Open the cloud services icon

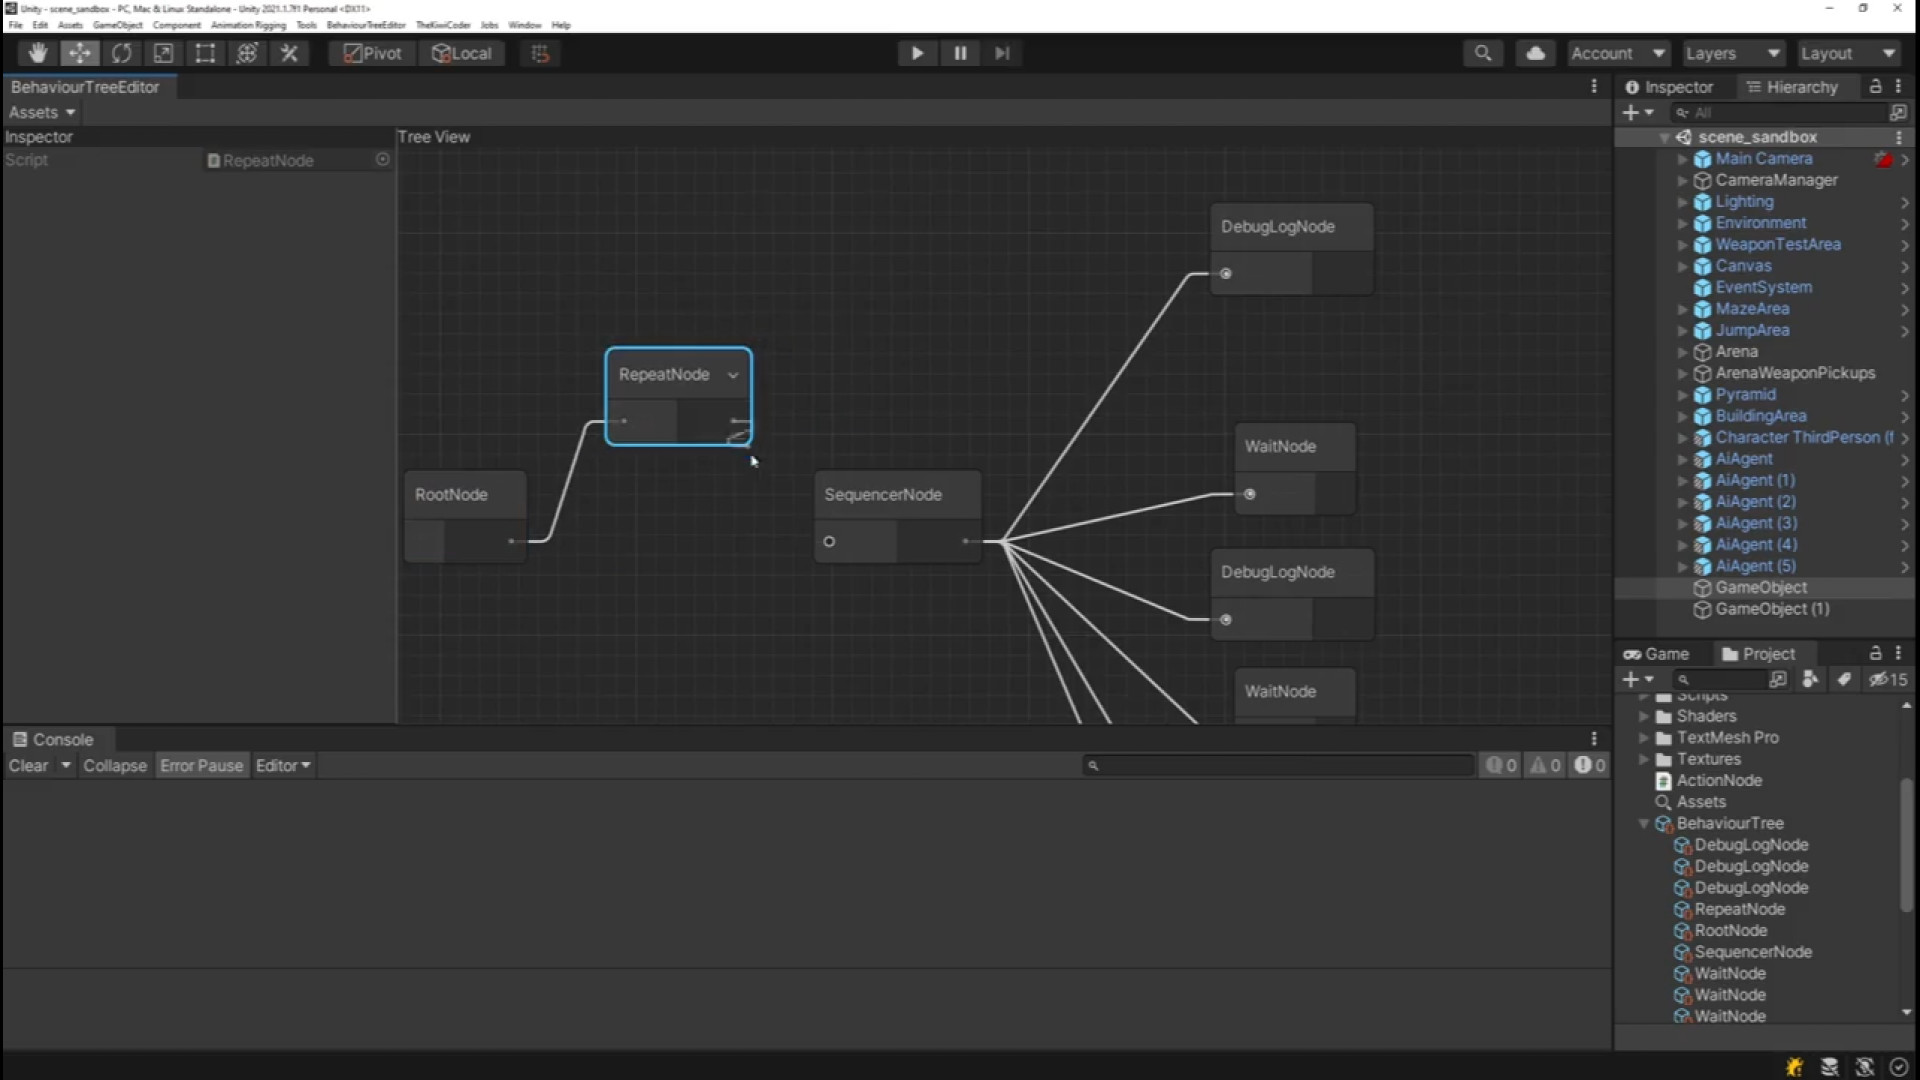pyautogui.click(x=1535, y=53)
